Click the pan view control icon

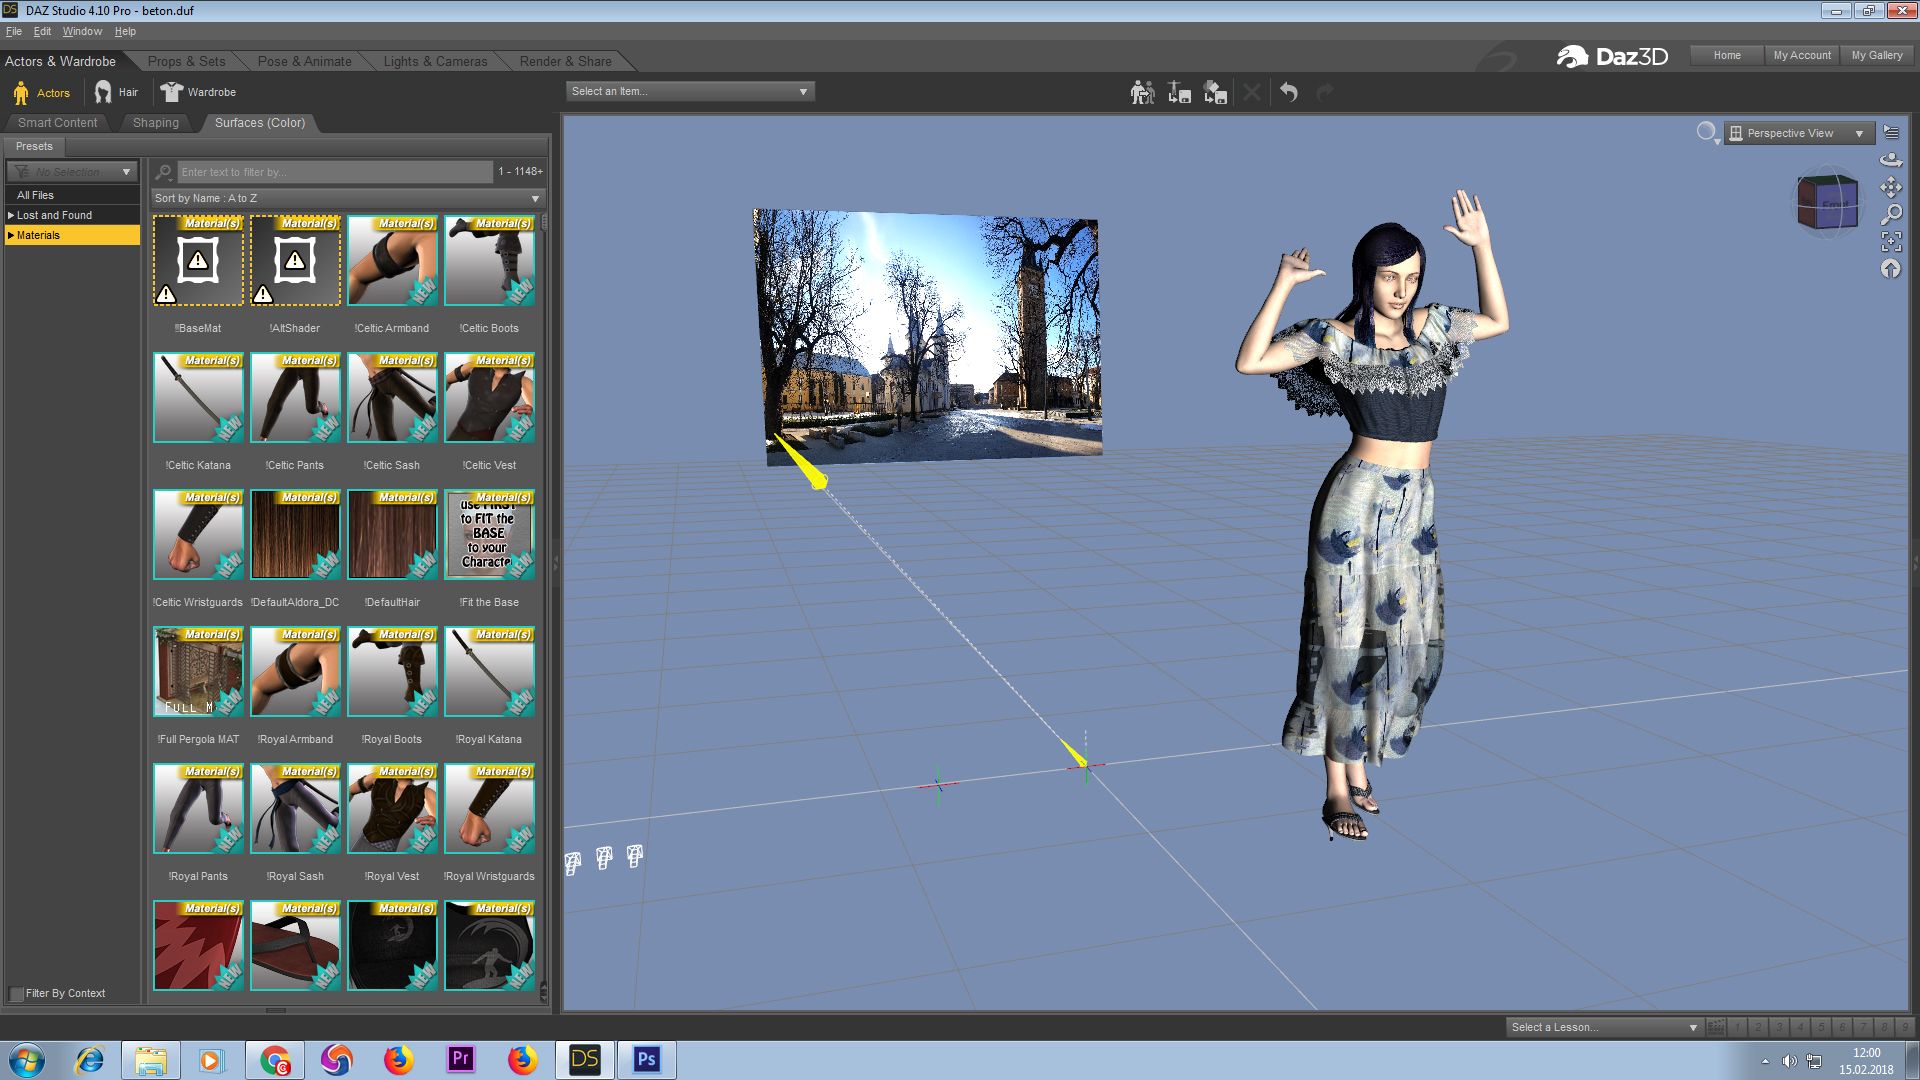click(1890, 187)
